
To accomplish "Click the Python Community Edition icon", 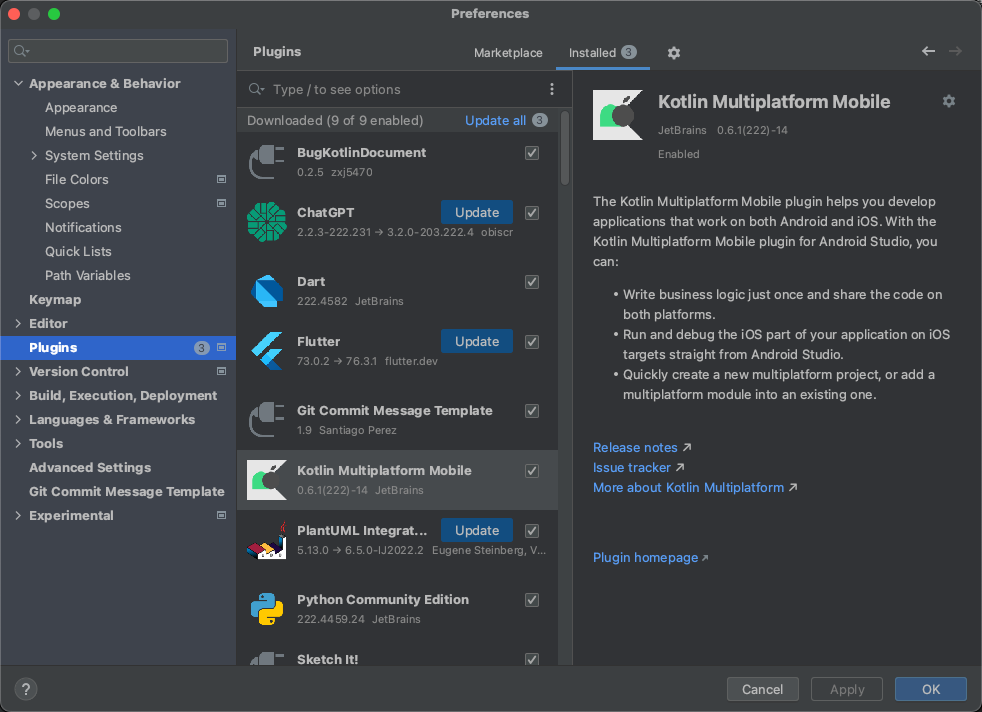I will pyautogui.click(x=267, y=609).
